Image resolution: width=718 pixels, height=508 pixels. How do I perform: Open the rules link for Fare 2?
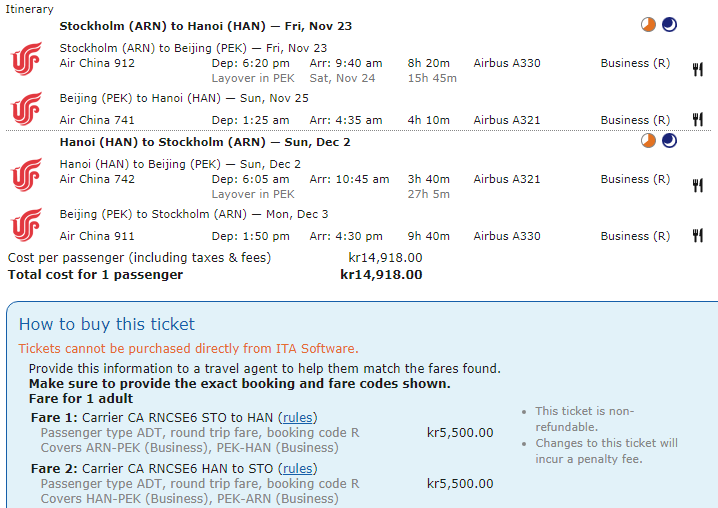[297, 468]
